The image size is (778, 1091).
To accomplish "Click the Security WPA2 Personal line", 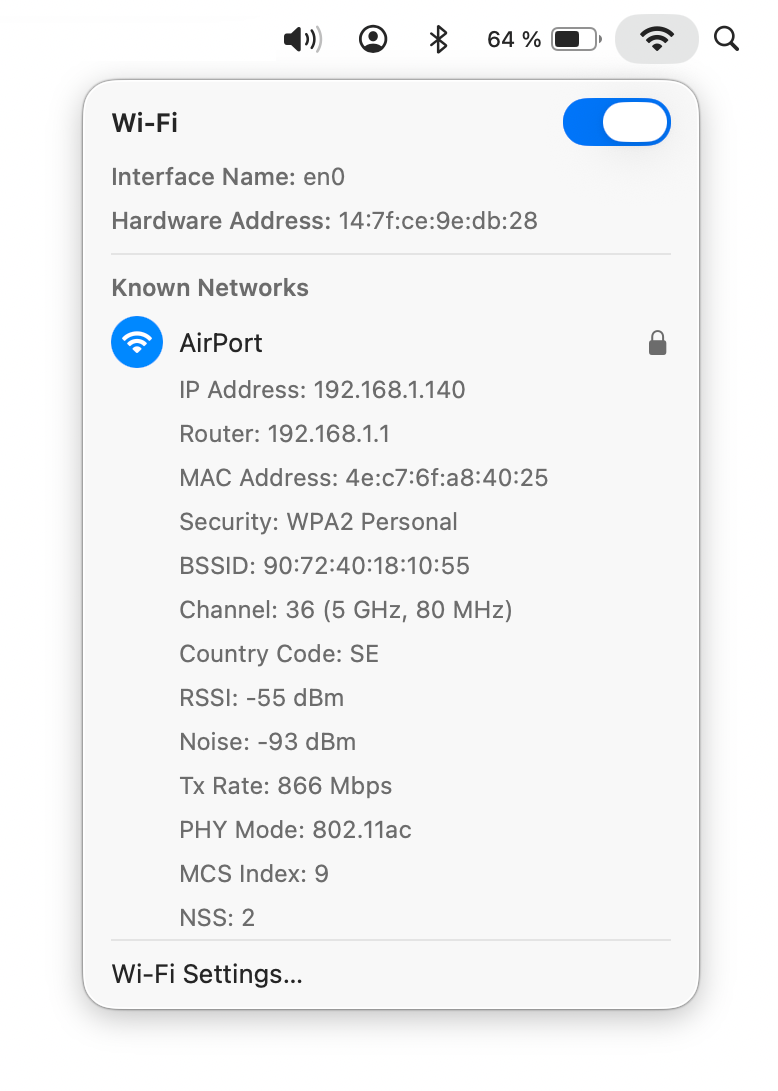I will [x=318, y=521].
